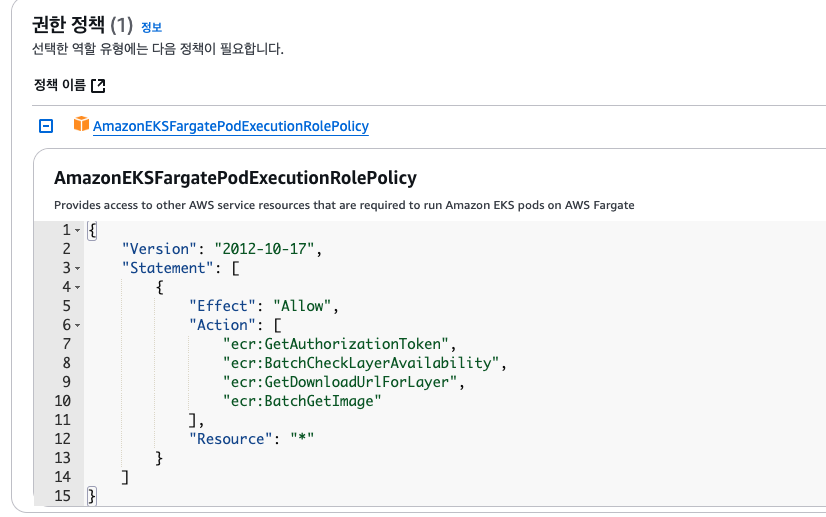Screen dimensions: 826x517
Task: Click "ecr:GetAuthorizationToken" action line
Action: click(x=336, y=344)
